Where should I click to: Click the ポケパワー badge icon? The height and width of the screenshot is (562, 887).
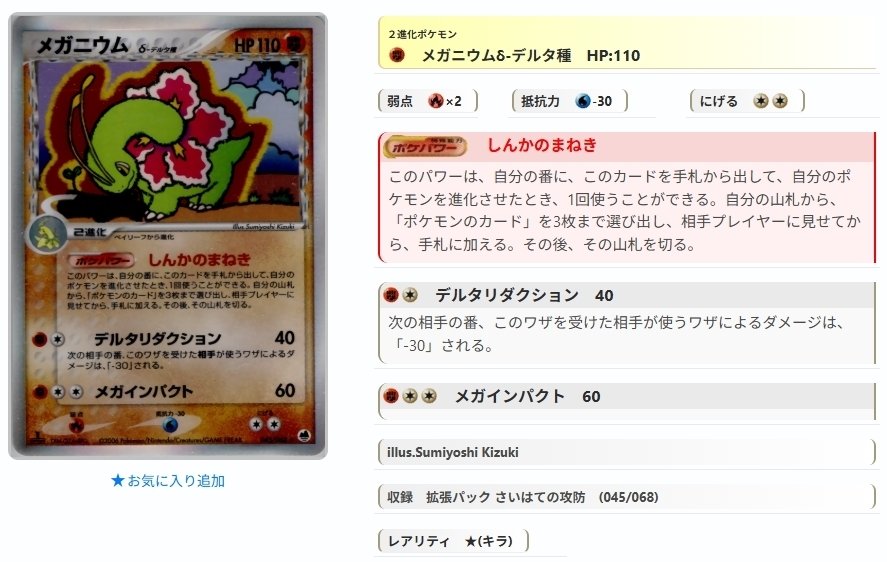(x=425, y=147)
